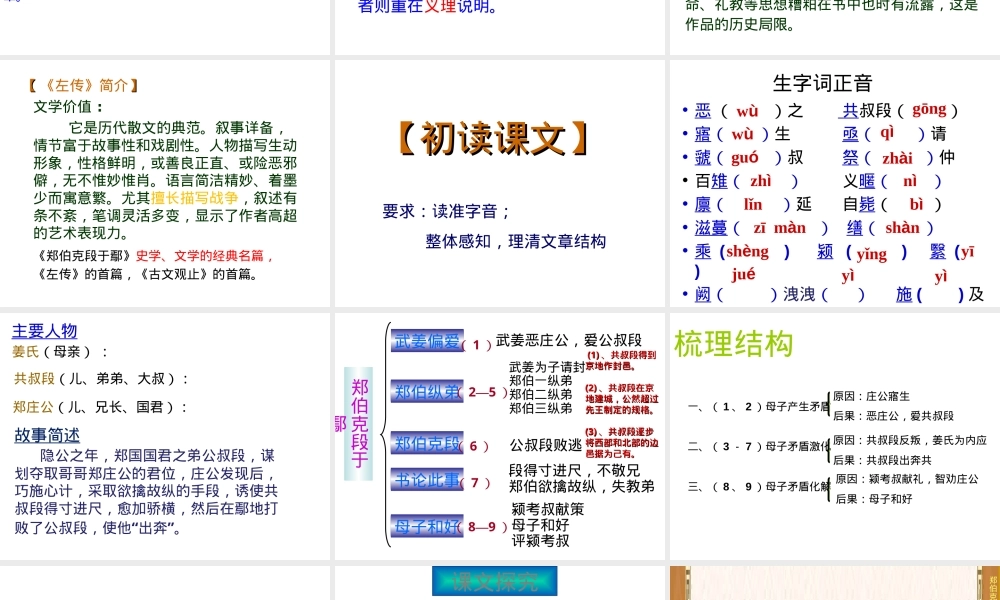The height and width of the screenshot is (600, 1000).
Task: Select text 原因：庄公寤生
Action: tap(871, 396)
